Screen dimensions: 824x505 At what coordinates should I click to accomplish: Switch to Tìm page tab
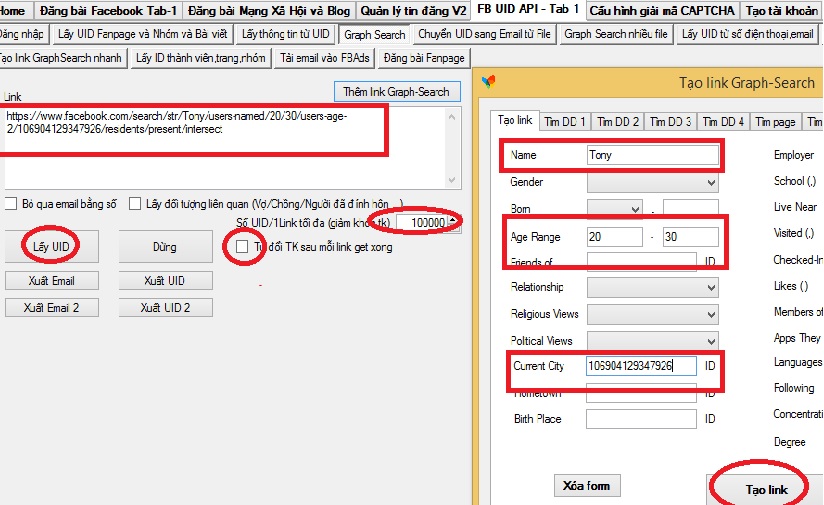[775, 122]
